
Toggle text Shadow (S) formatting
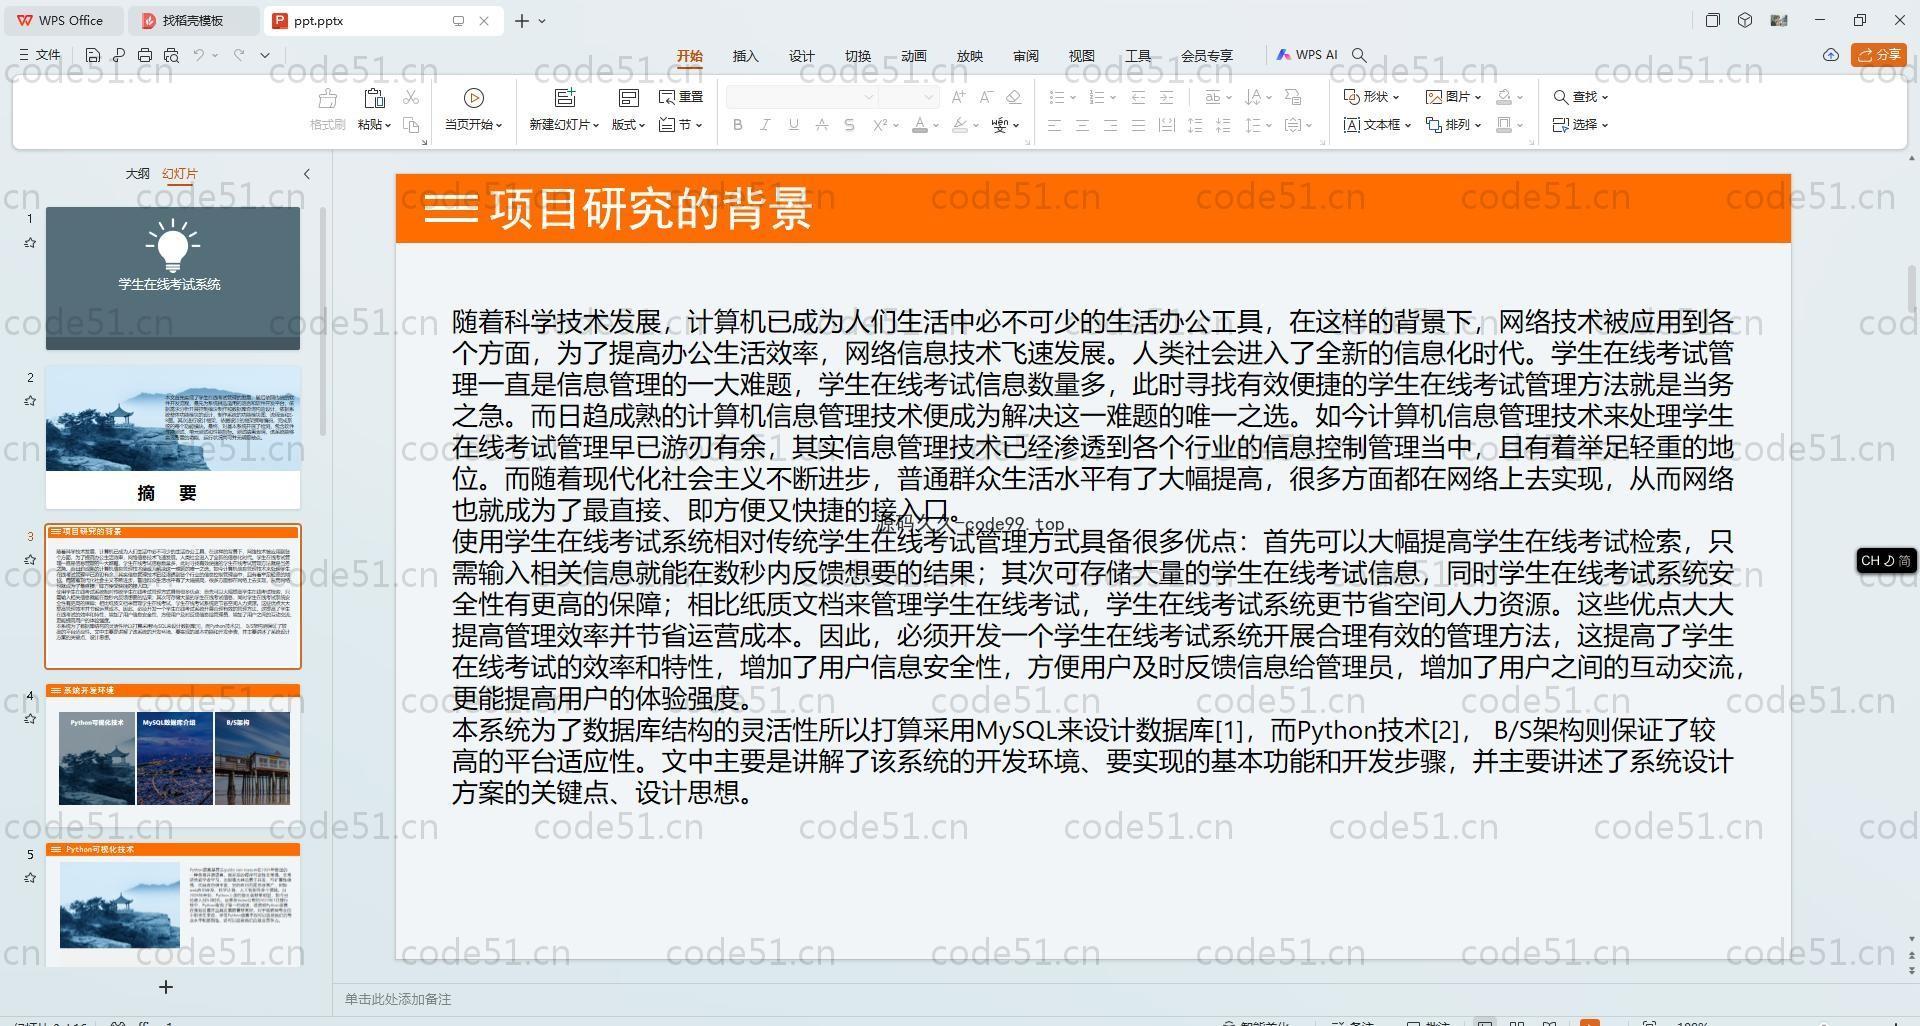[x=849, y=125]
